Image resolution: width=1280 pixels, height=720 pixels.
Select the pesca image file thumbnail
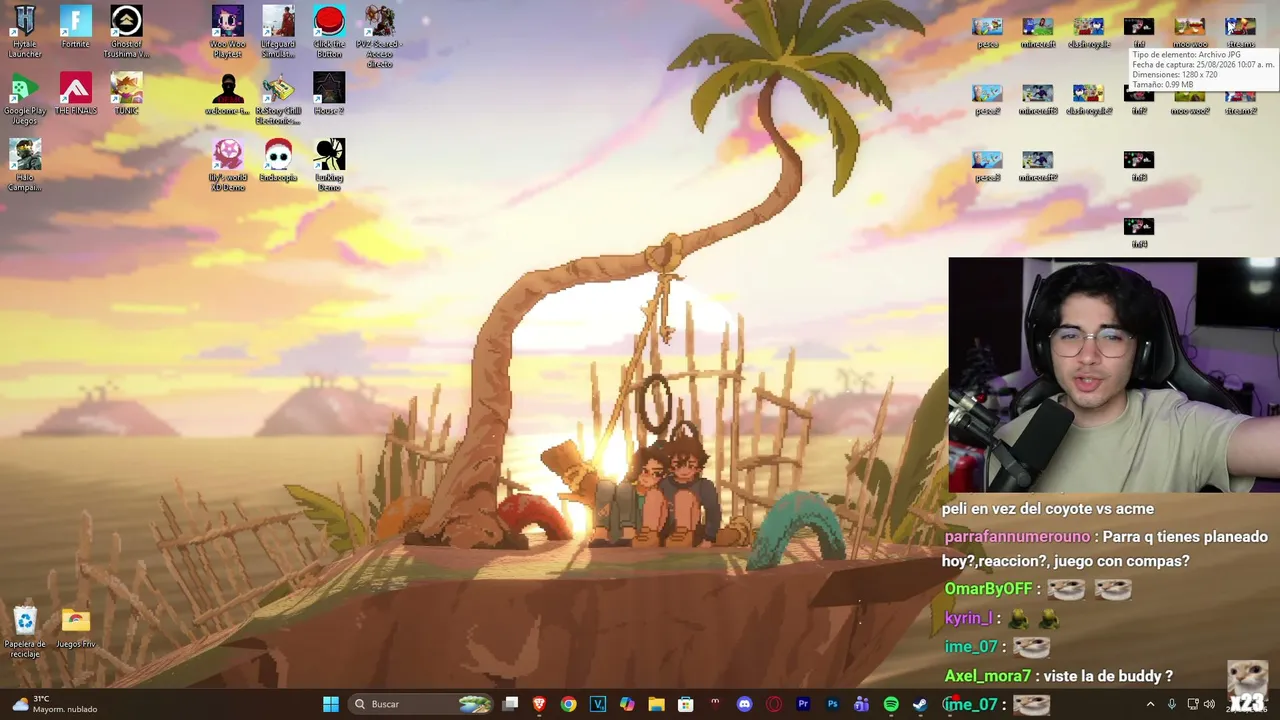(987, 33)
